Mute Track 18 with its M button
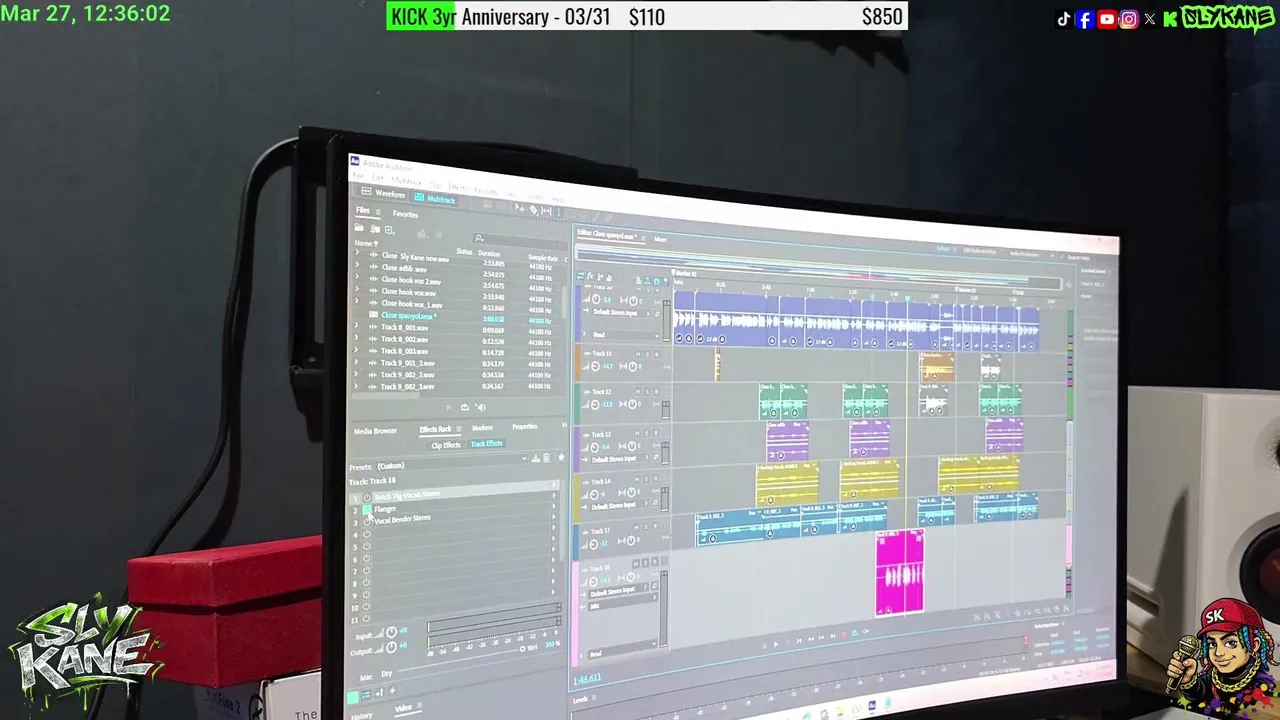This screenshot has height=720, width=1280. click(636, 564)
